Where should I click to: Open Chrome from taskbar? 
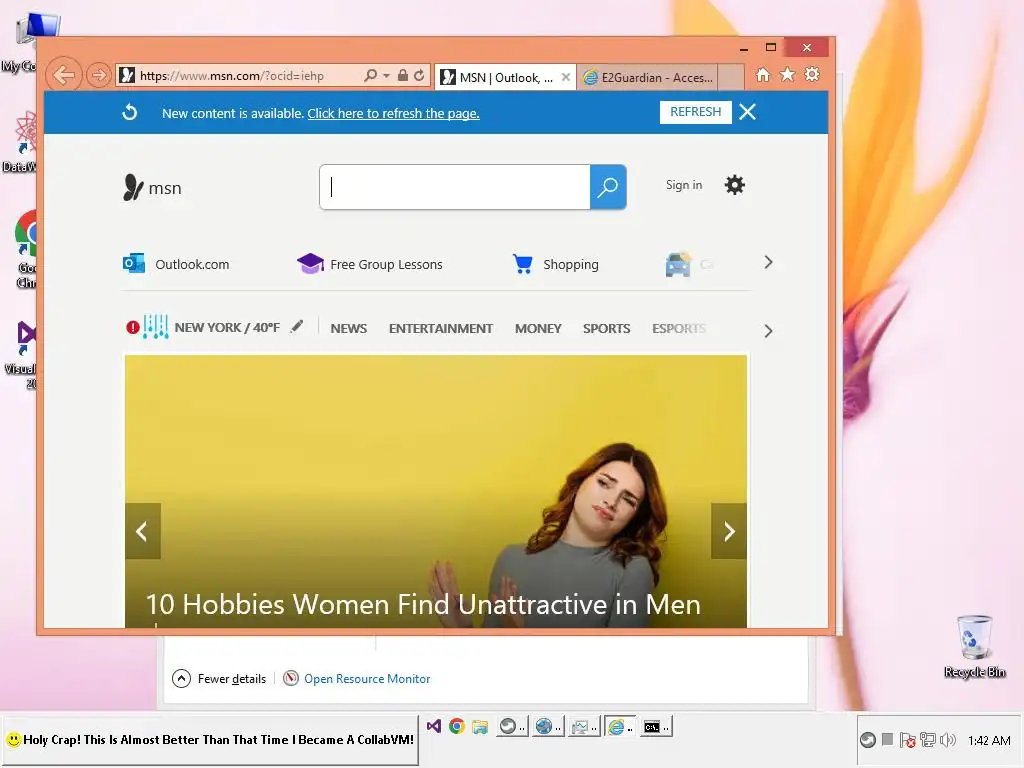(456, 726)
